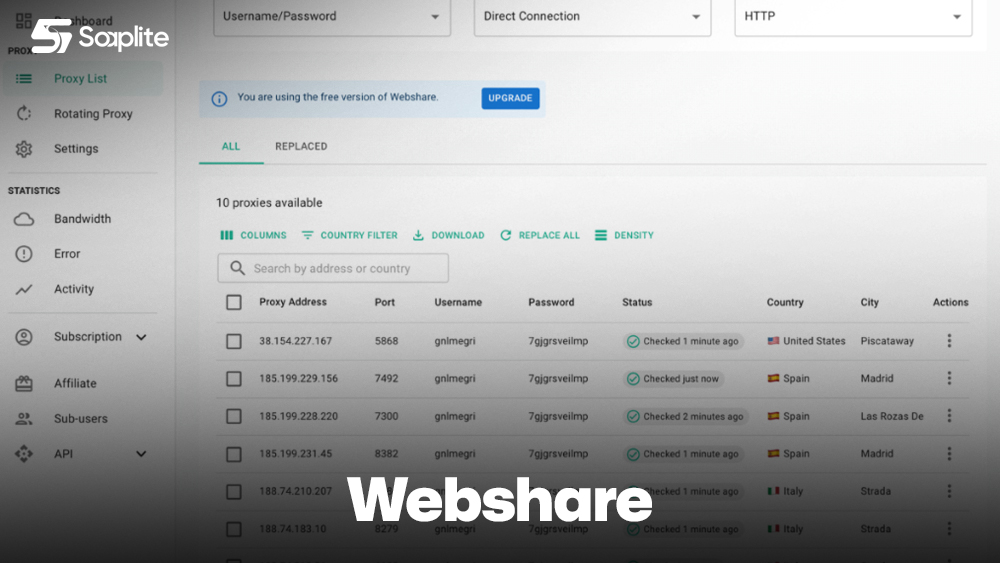Screen dimensions: 1000x563
Task: Select the checkbox for proxy 185.199.231.45
Action: [x=234, y=454]
